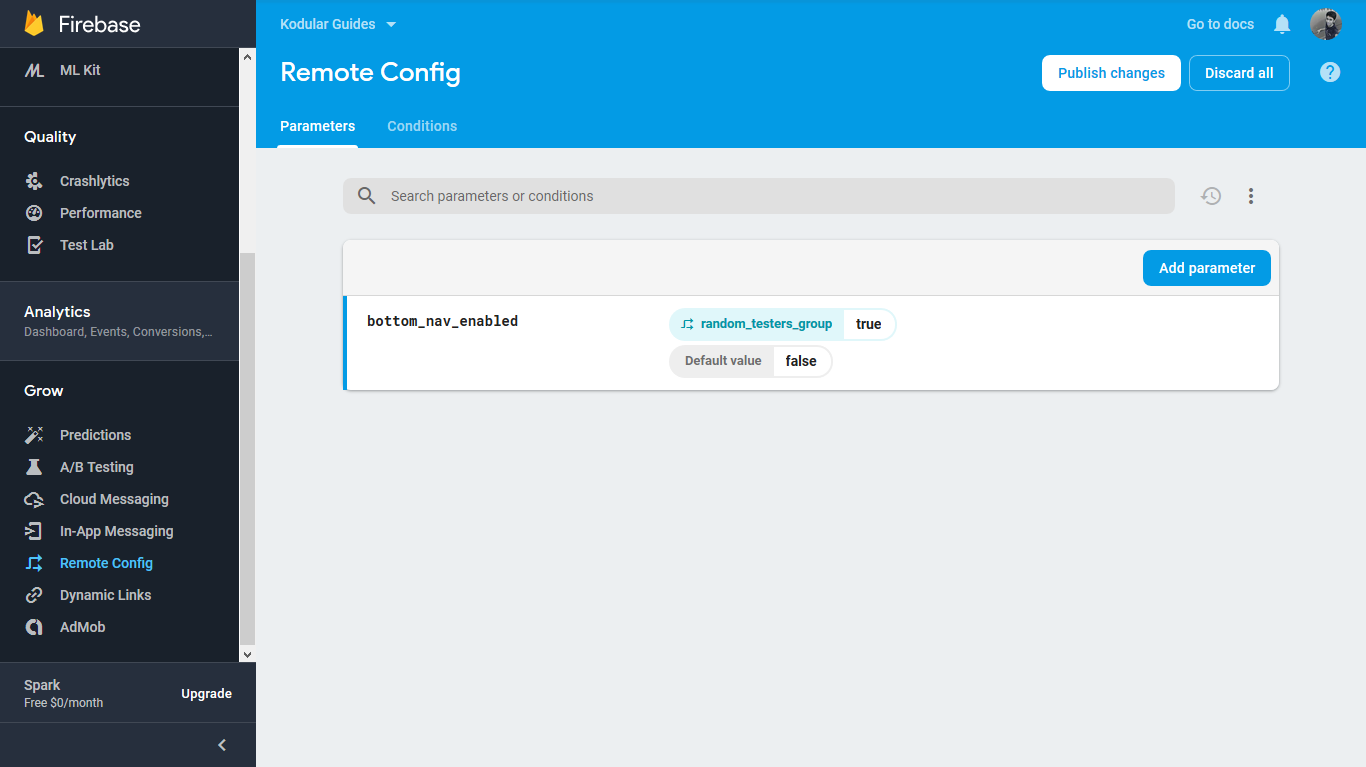
Task: Click the sidebar scrollbar down arrow
Action: coord(248,654)
